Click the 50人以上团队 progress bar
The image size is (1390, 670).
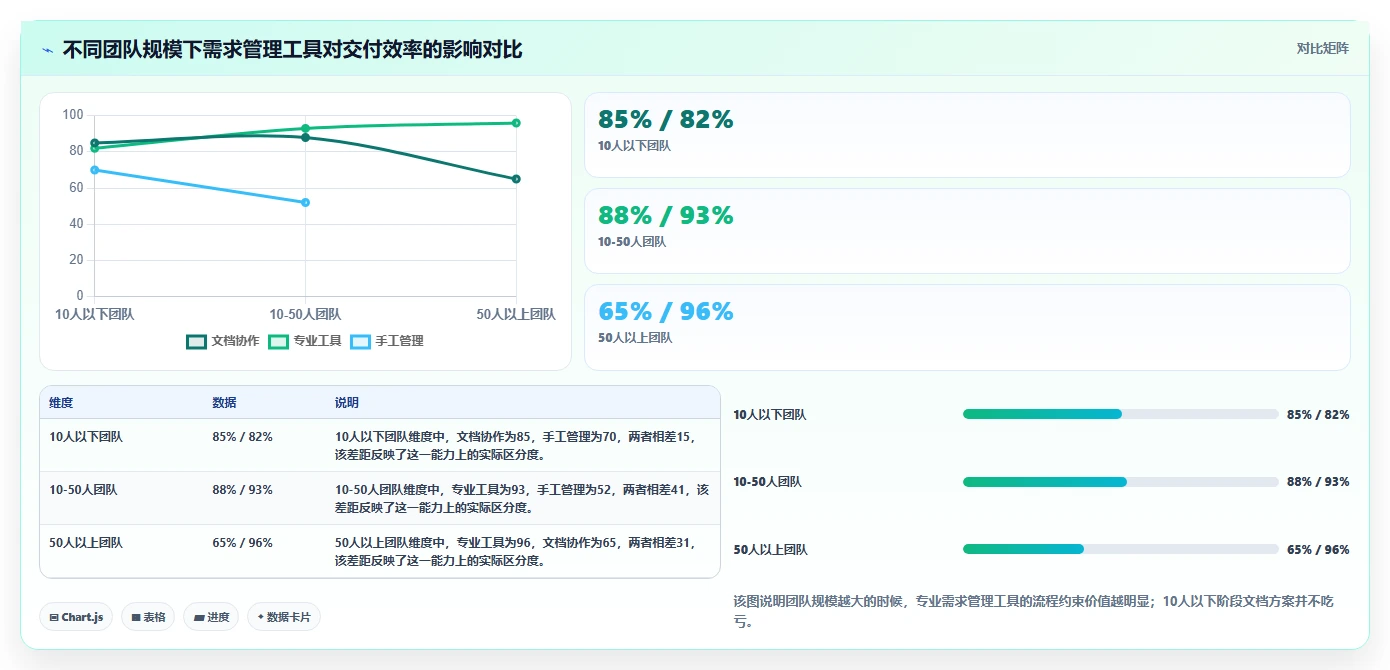(x=1120, y=549)
